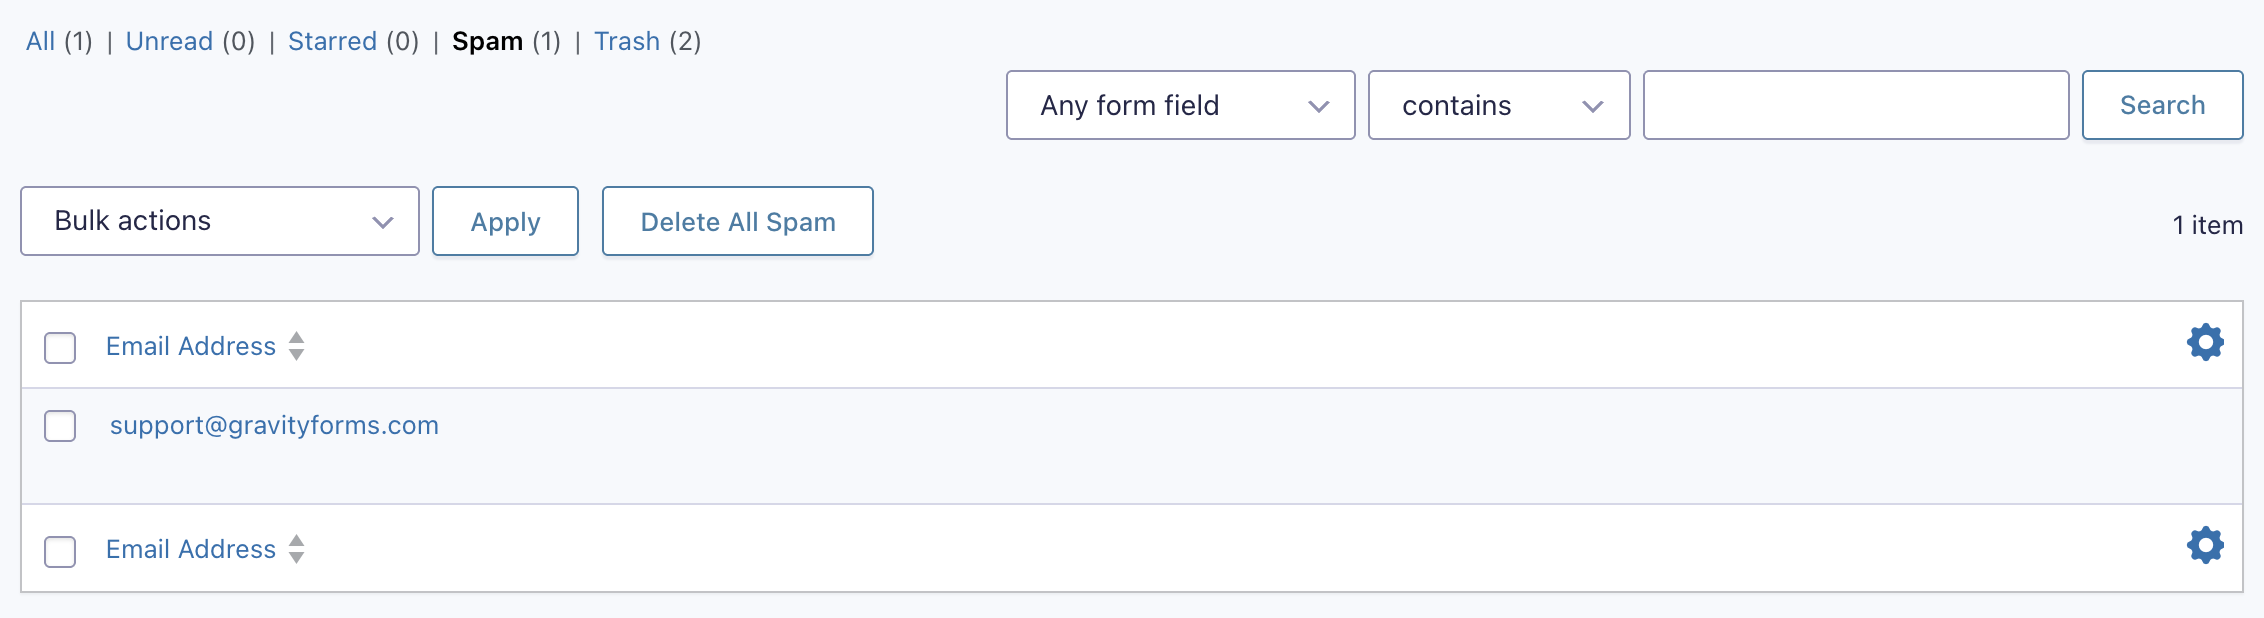View the Starred entries filter
Image resolution: width=2264 pixels, height=618 pixels.
click(332, 41)
